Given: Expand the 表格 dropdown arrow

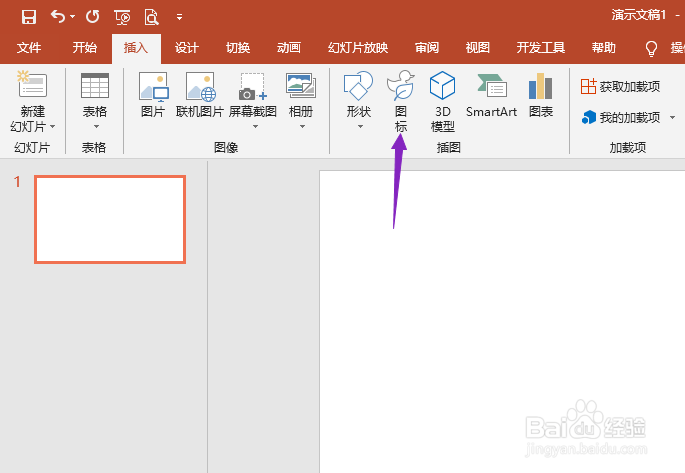Looking at the screenshot, I should (x=96, y=127).
